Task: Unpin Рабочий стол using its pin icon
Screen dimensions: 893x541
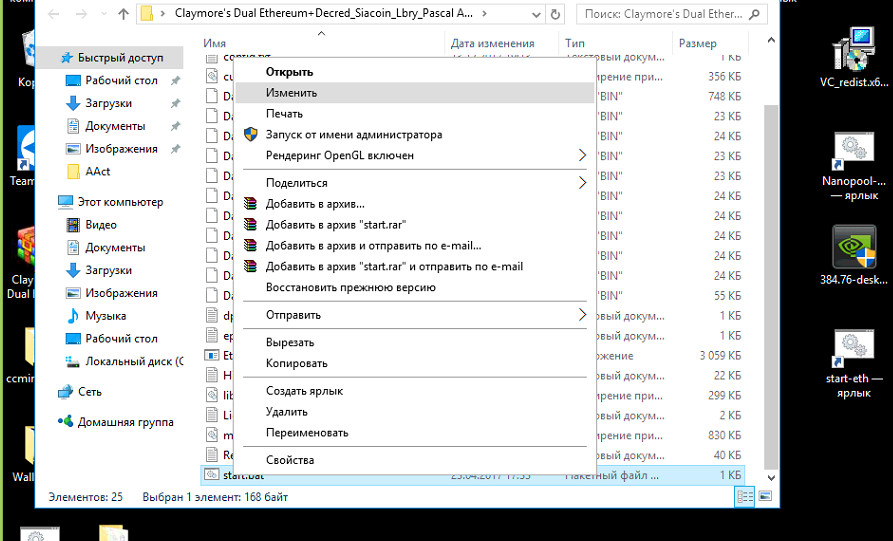Action: pyautogui.click(x=175, y=81)
